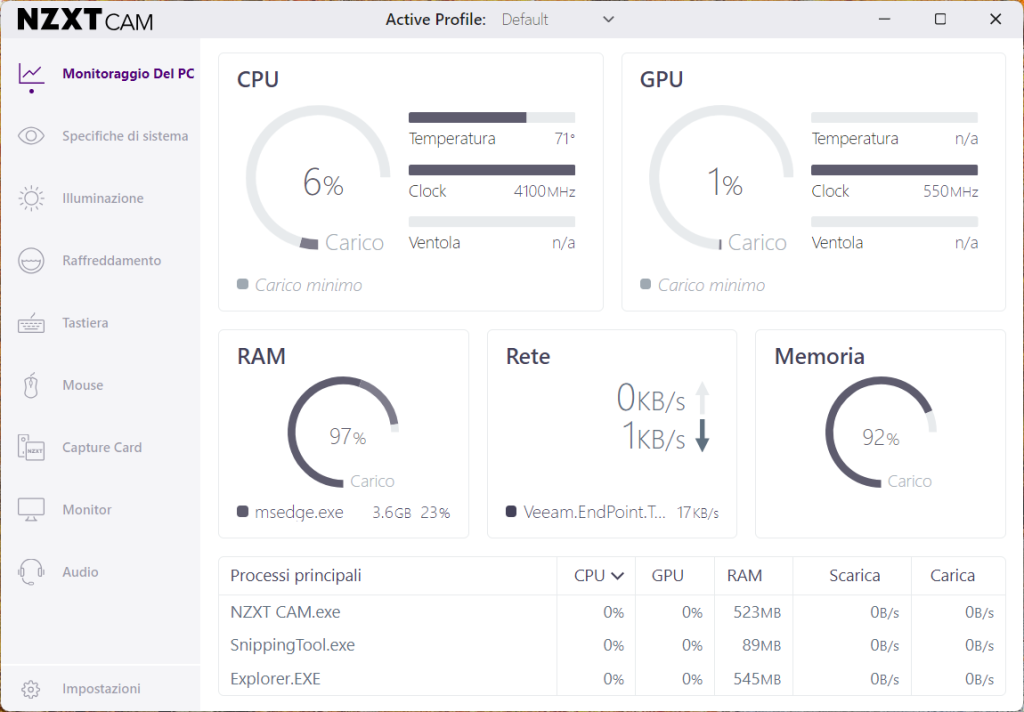Select the Mouse icon in sidebar
Image resolution: width=1024 pixels, height=712 pixels.
(31, 385)
